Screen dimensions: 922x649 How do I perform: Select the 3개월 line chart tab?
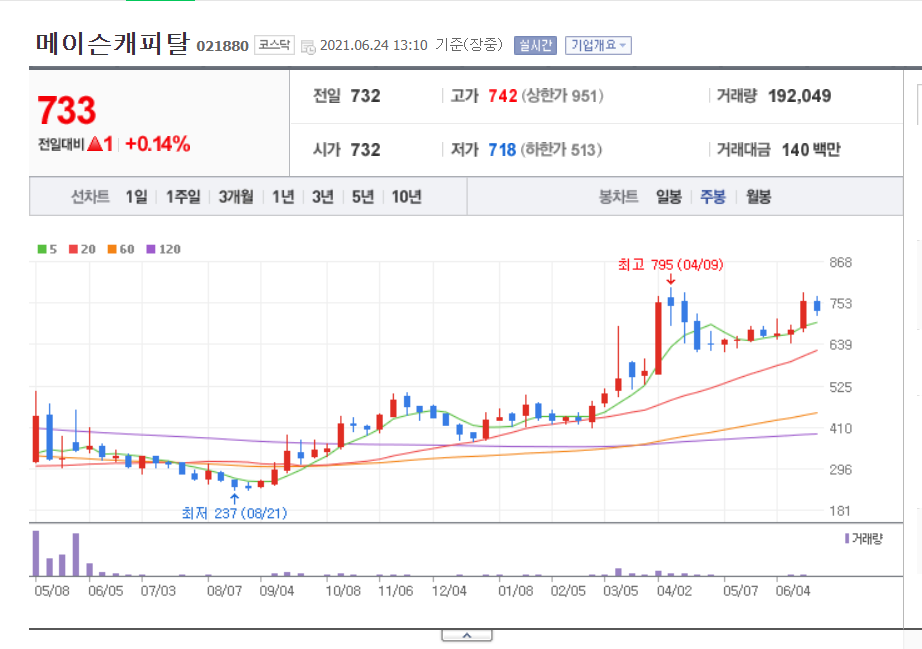[x=236, y=196]
